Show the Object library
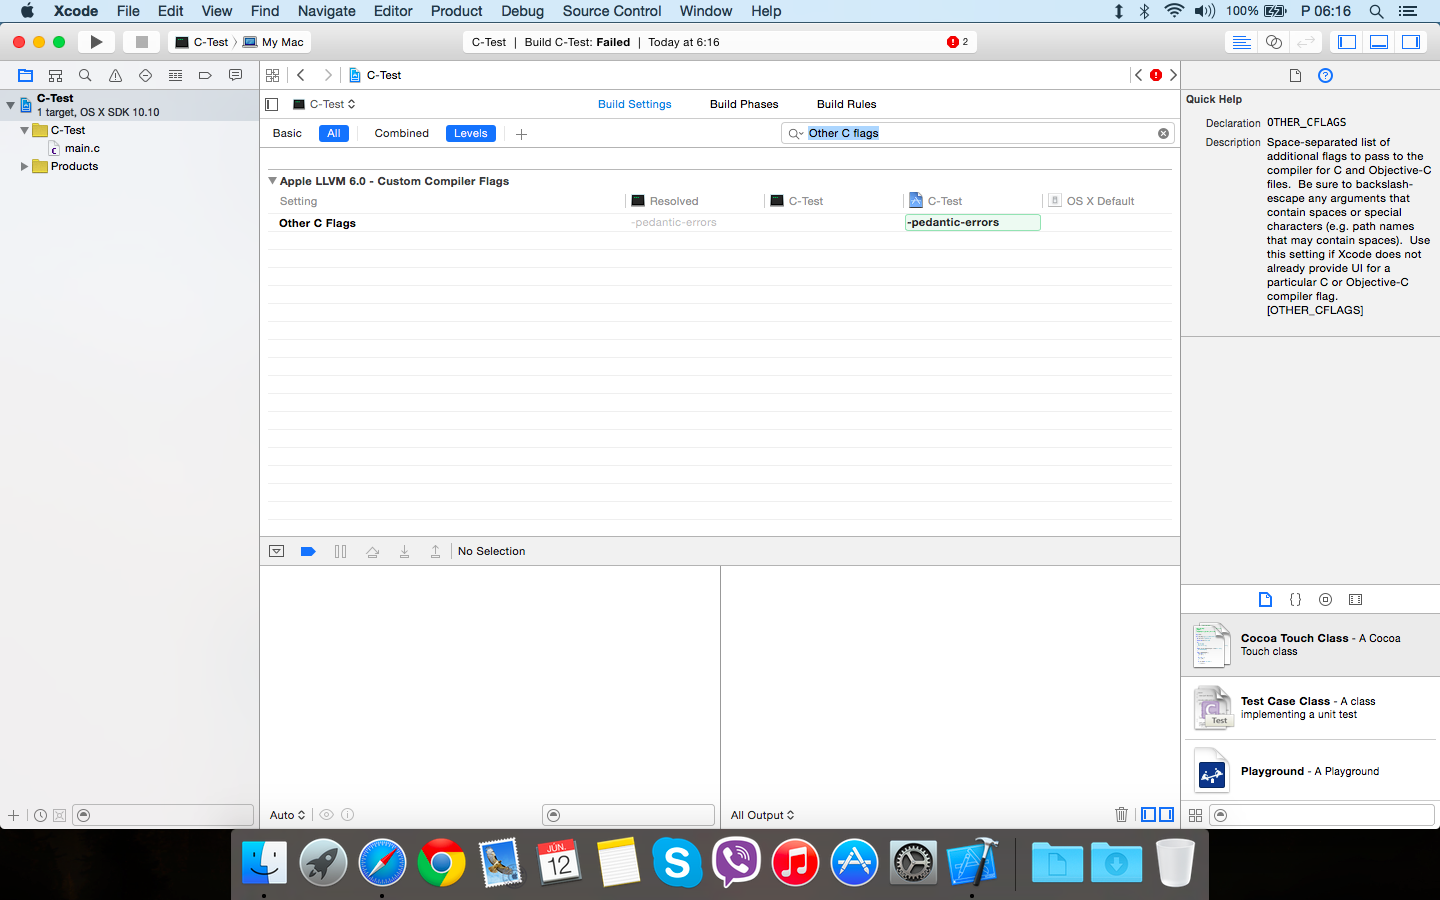1440x900 pixels. (x=1325, y=599)
